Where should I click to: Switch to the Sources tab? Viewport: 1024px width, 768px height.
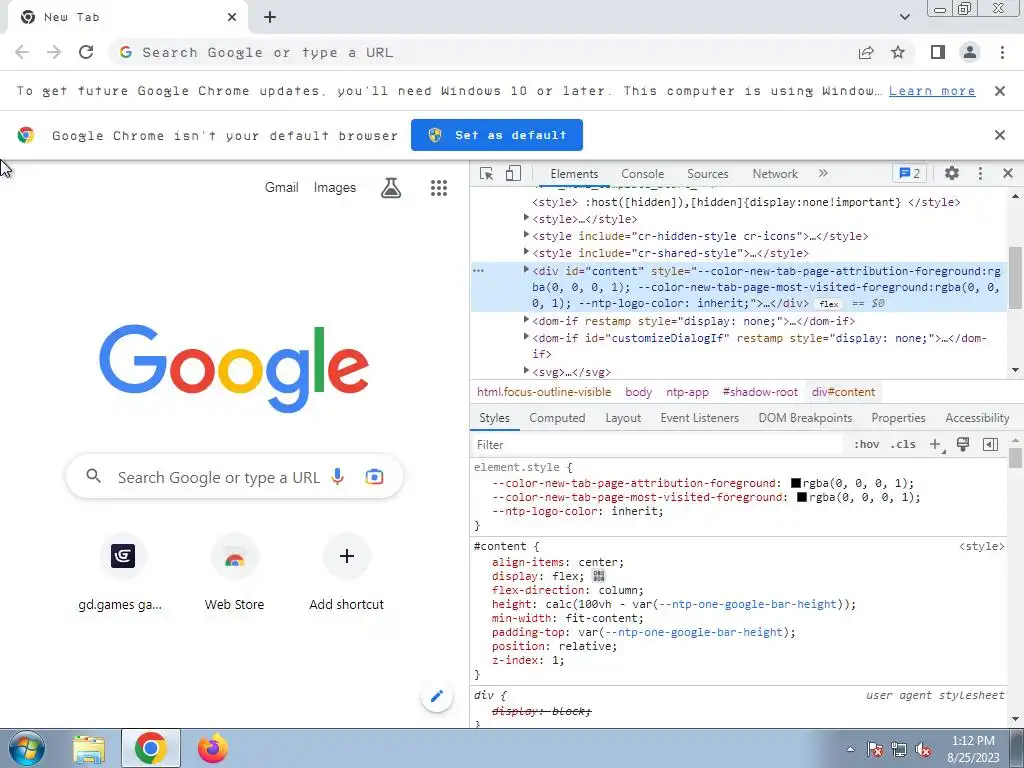[707, 174]
